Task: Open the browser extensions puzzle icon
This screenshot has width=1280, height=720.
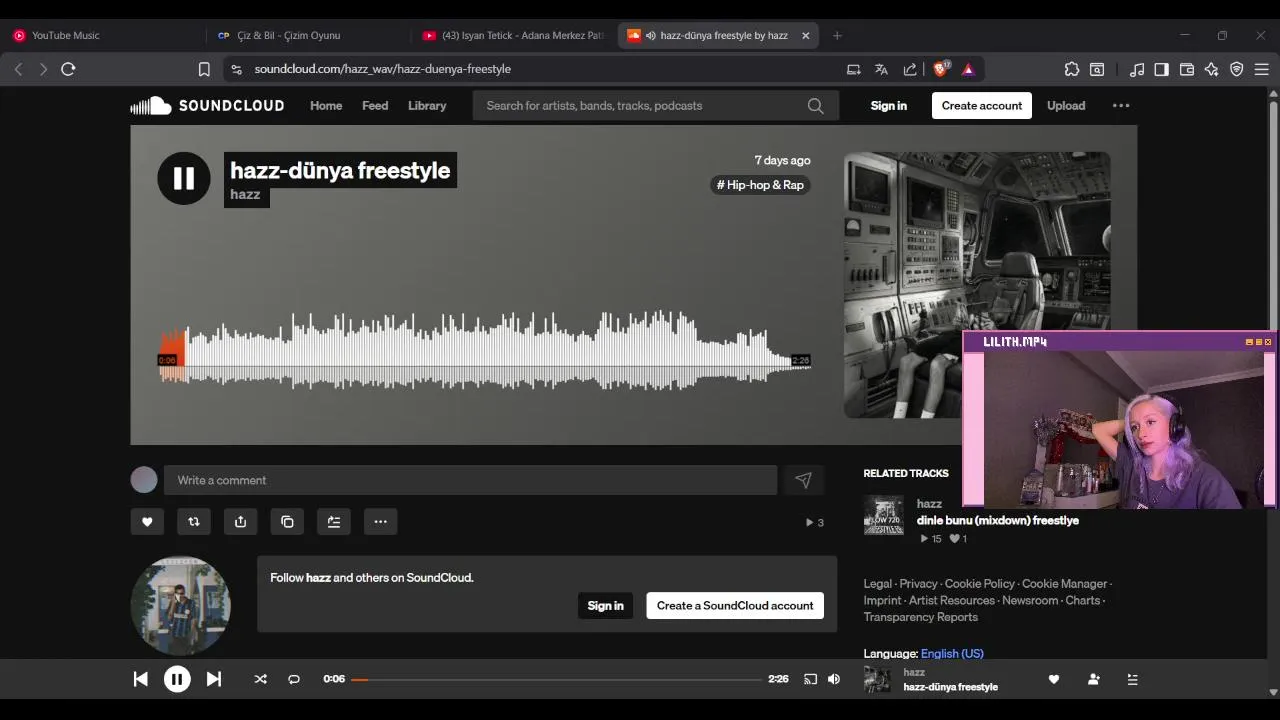Action: click(1072, 69)
